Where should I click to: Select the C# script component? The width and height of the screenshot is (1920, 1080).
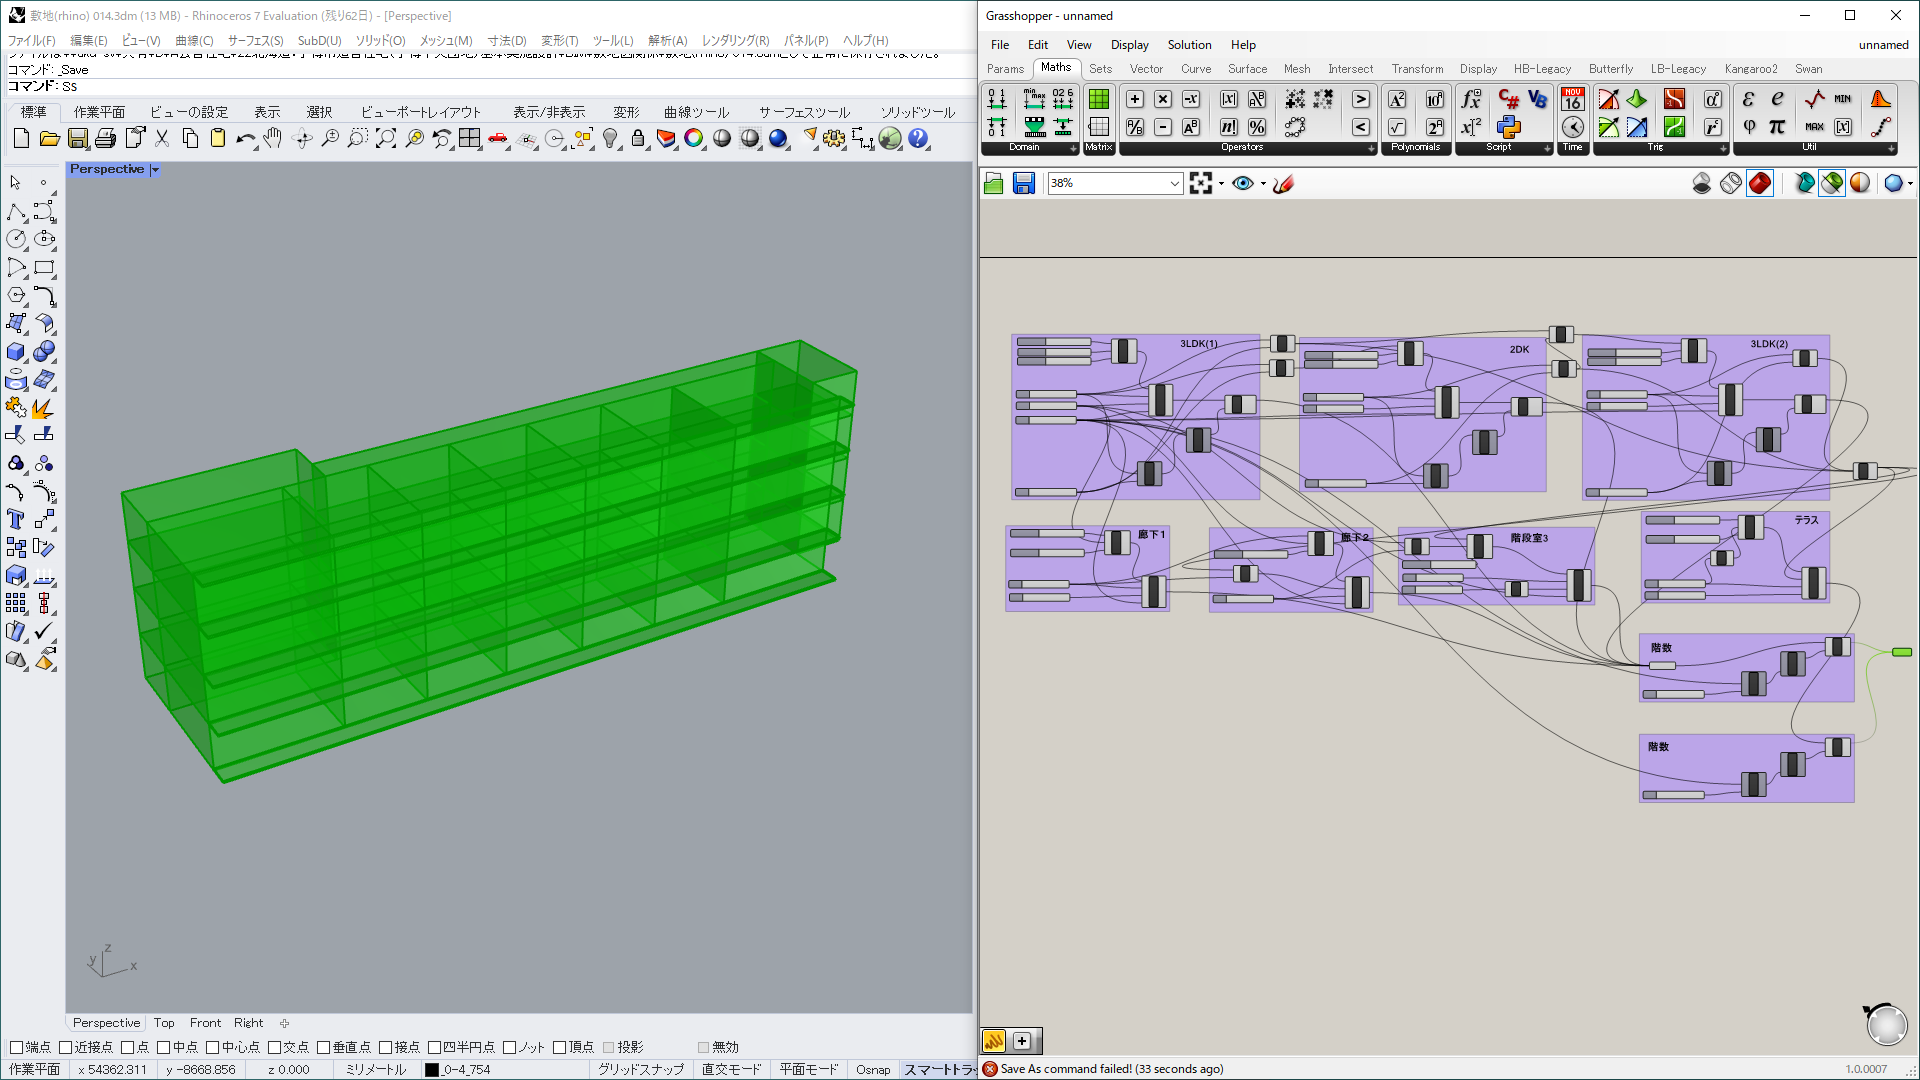(1508, 99)
